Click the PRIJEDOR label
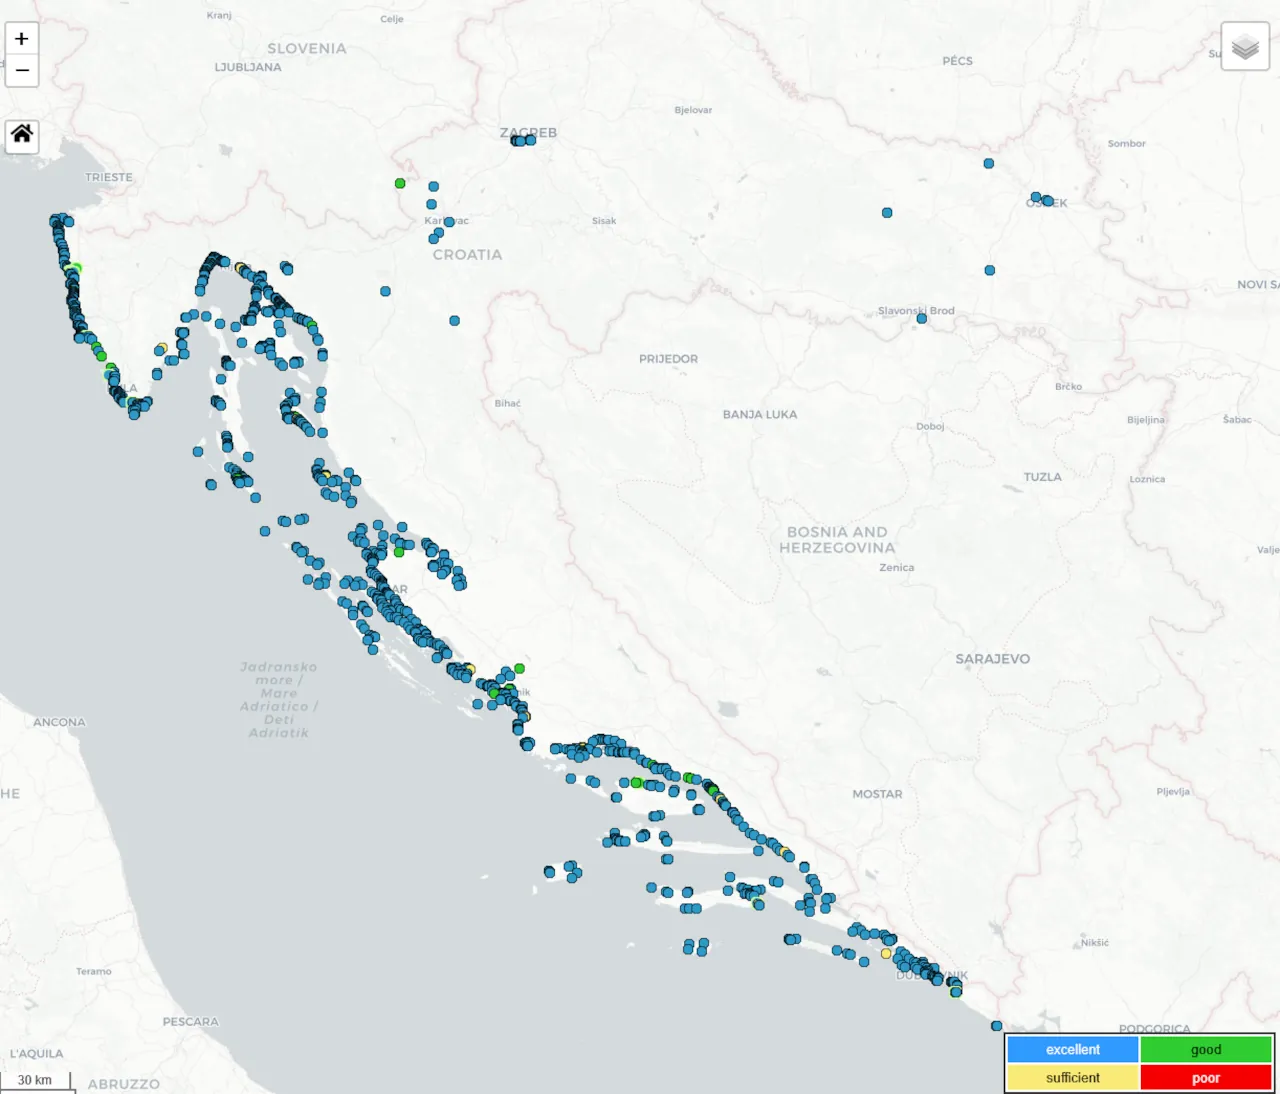 tap(668, 359)
